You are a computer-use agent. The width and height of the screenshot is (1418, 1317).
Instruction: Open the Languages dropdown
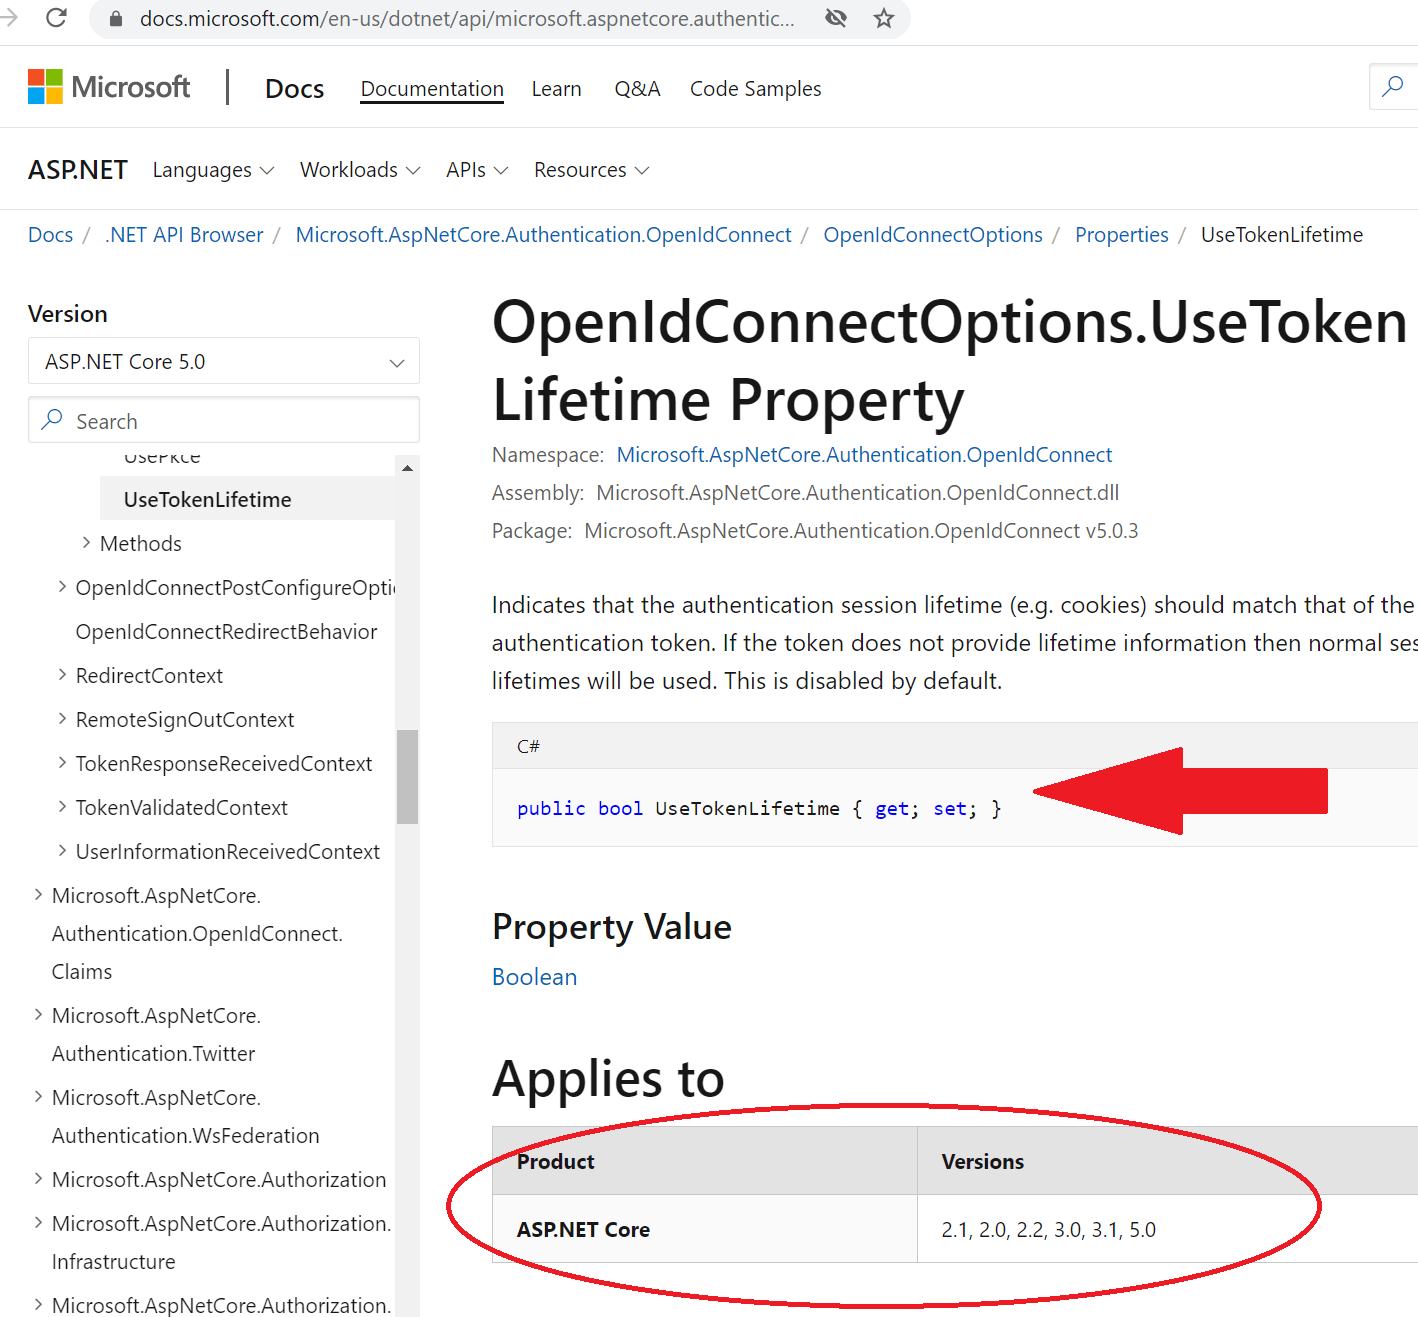click(x=212, y=169)
